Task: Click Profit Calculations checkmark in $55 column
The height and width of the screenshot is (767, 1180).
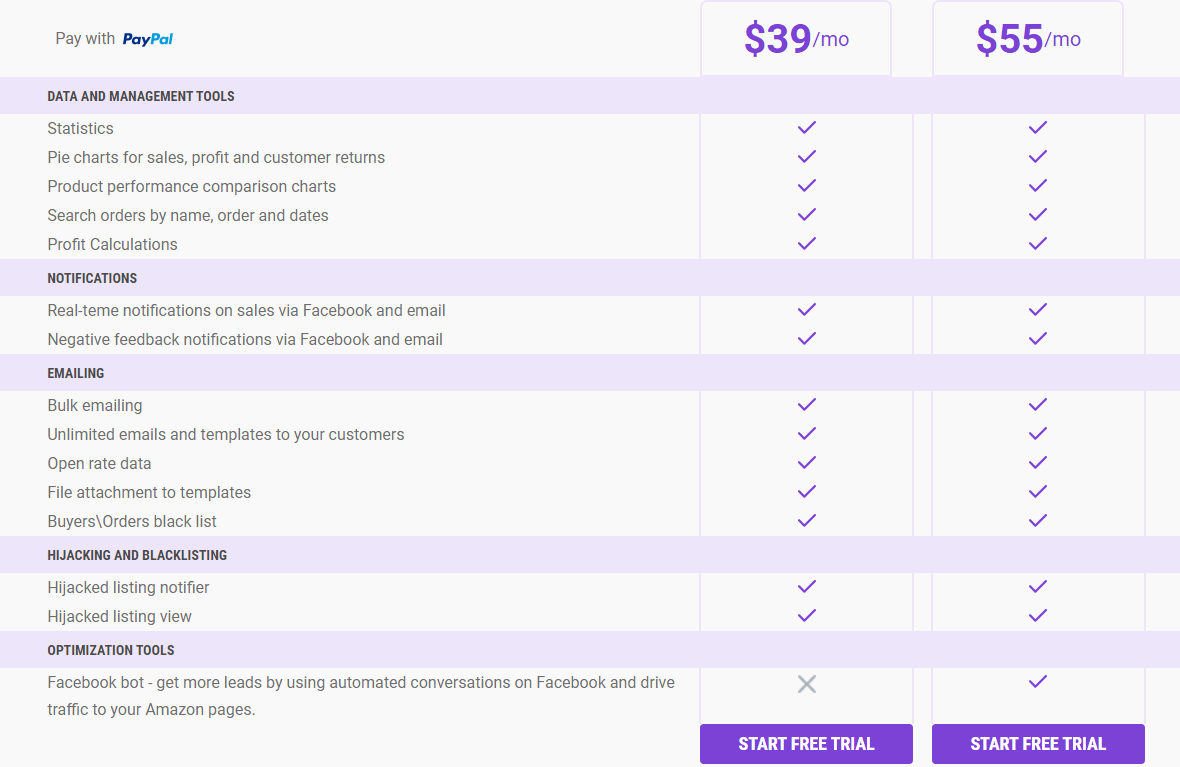Action: click(1038, 243)
